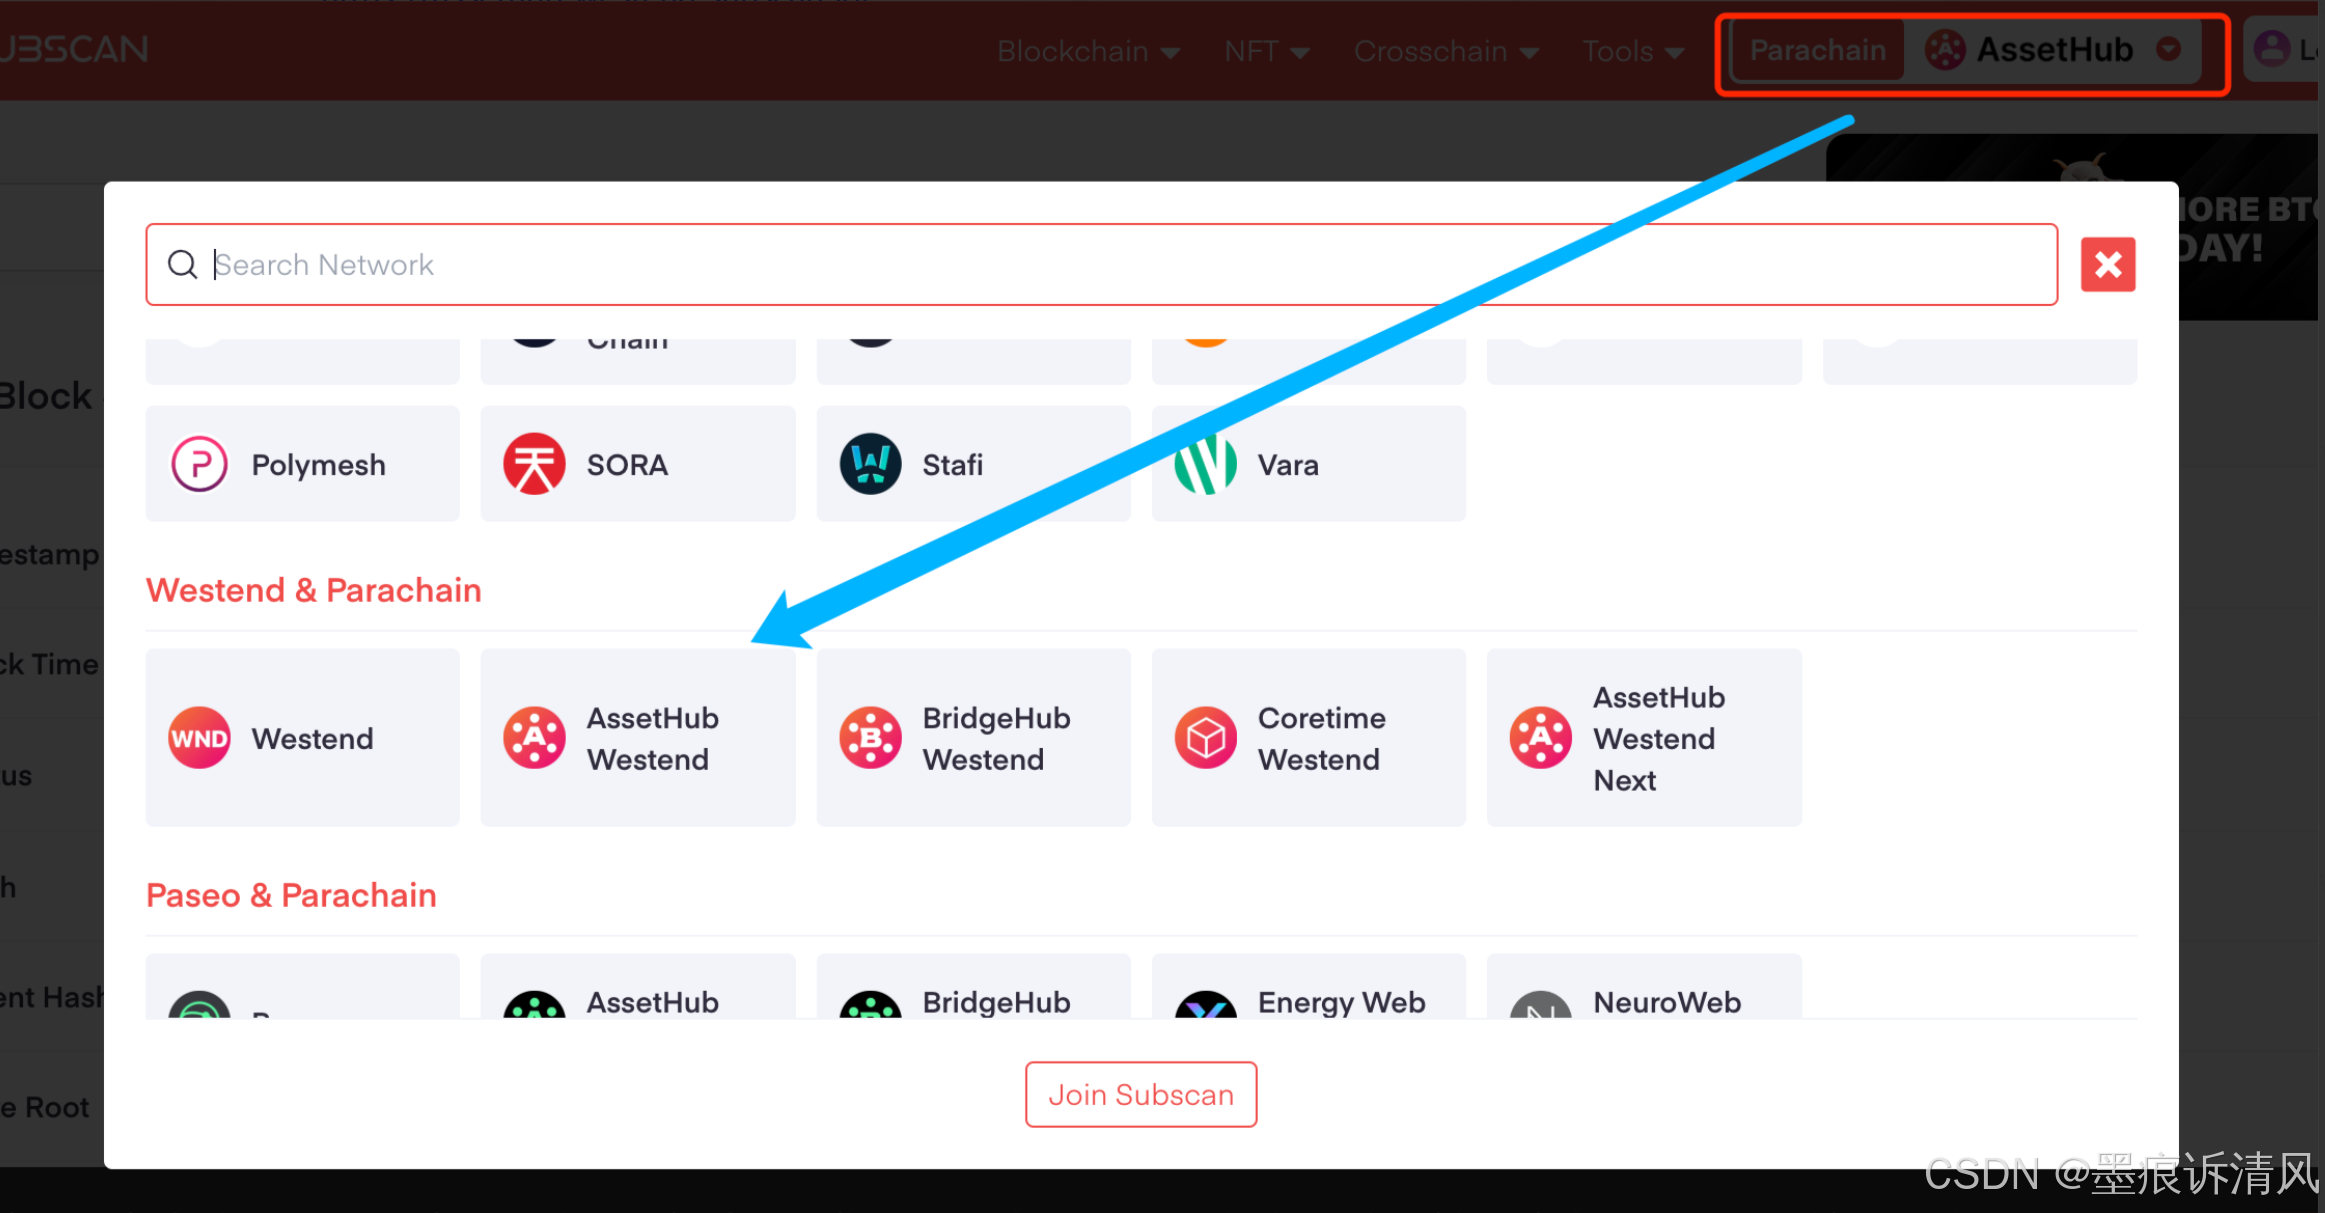Viewport: 2325px width, 1213px height.
Task: Click the Polymesh network logo icon
Action: click(x=199, y=464)
